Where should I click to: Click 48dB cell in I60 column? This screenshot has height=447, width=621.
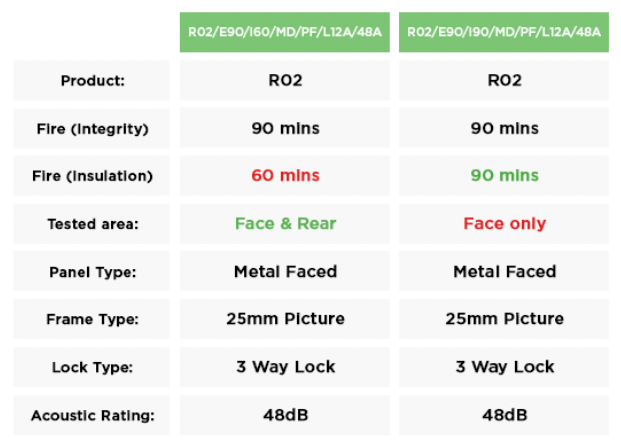[284, 415]
